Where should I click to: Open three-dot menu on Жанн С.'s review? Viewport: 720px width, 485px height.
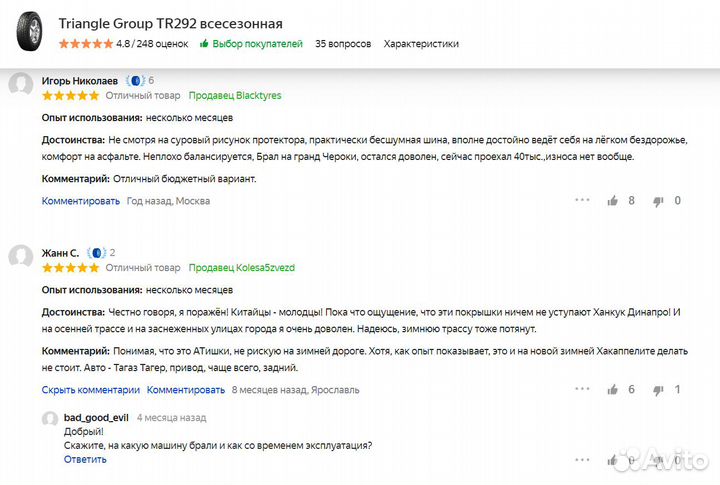click(x=582, y=389)
